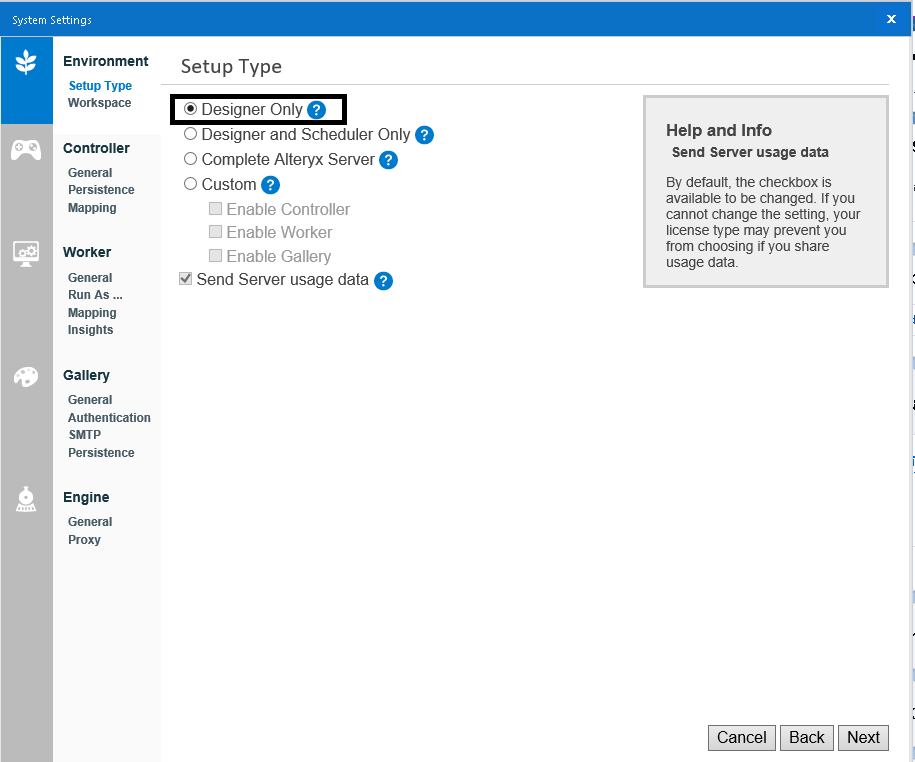Select Complete Alteryx Server option

point(190,159)
